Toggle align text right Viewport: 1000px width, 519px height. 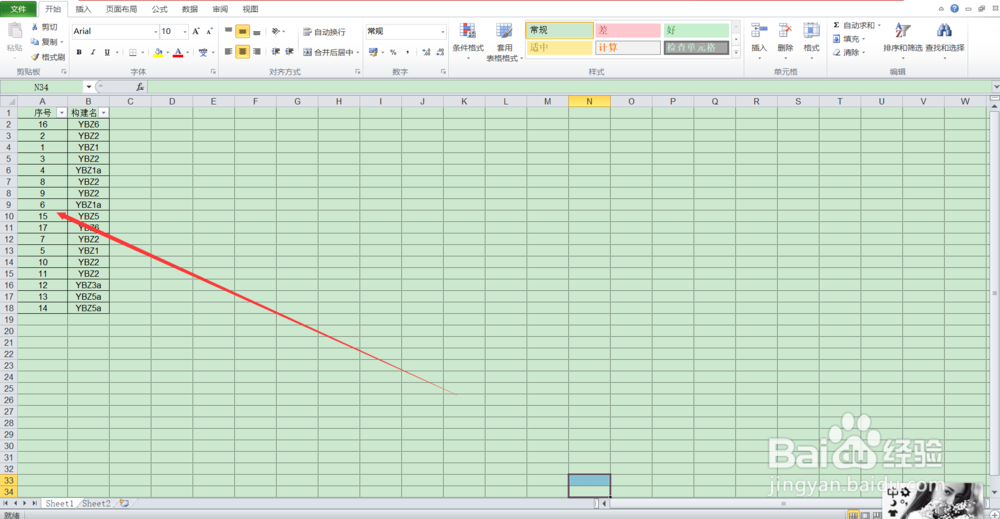tap(256, 52)
